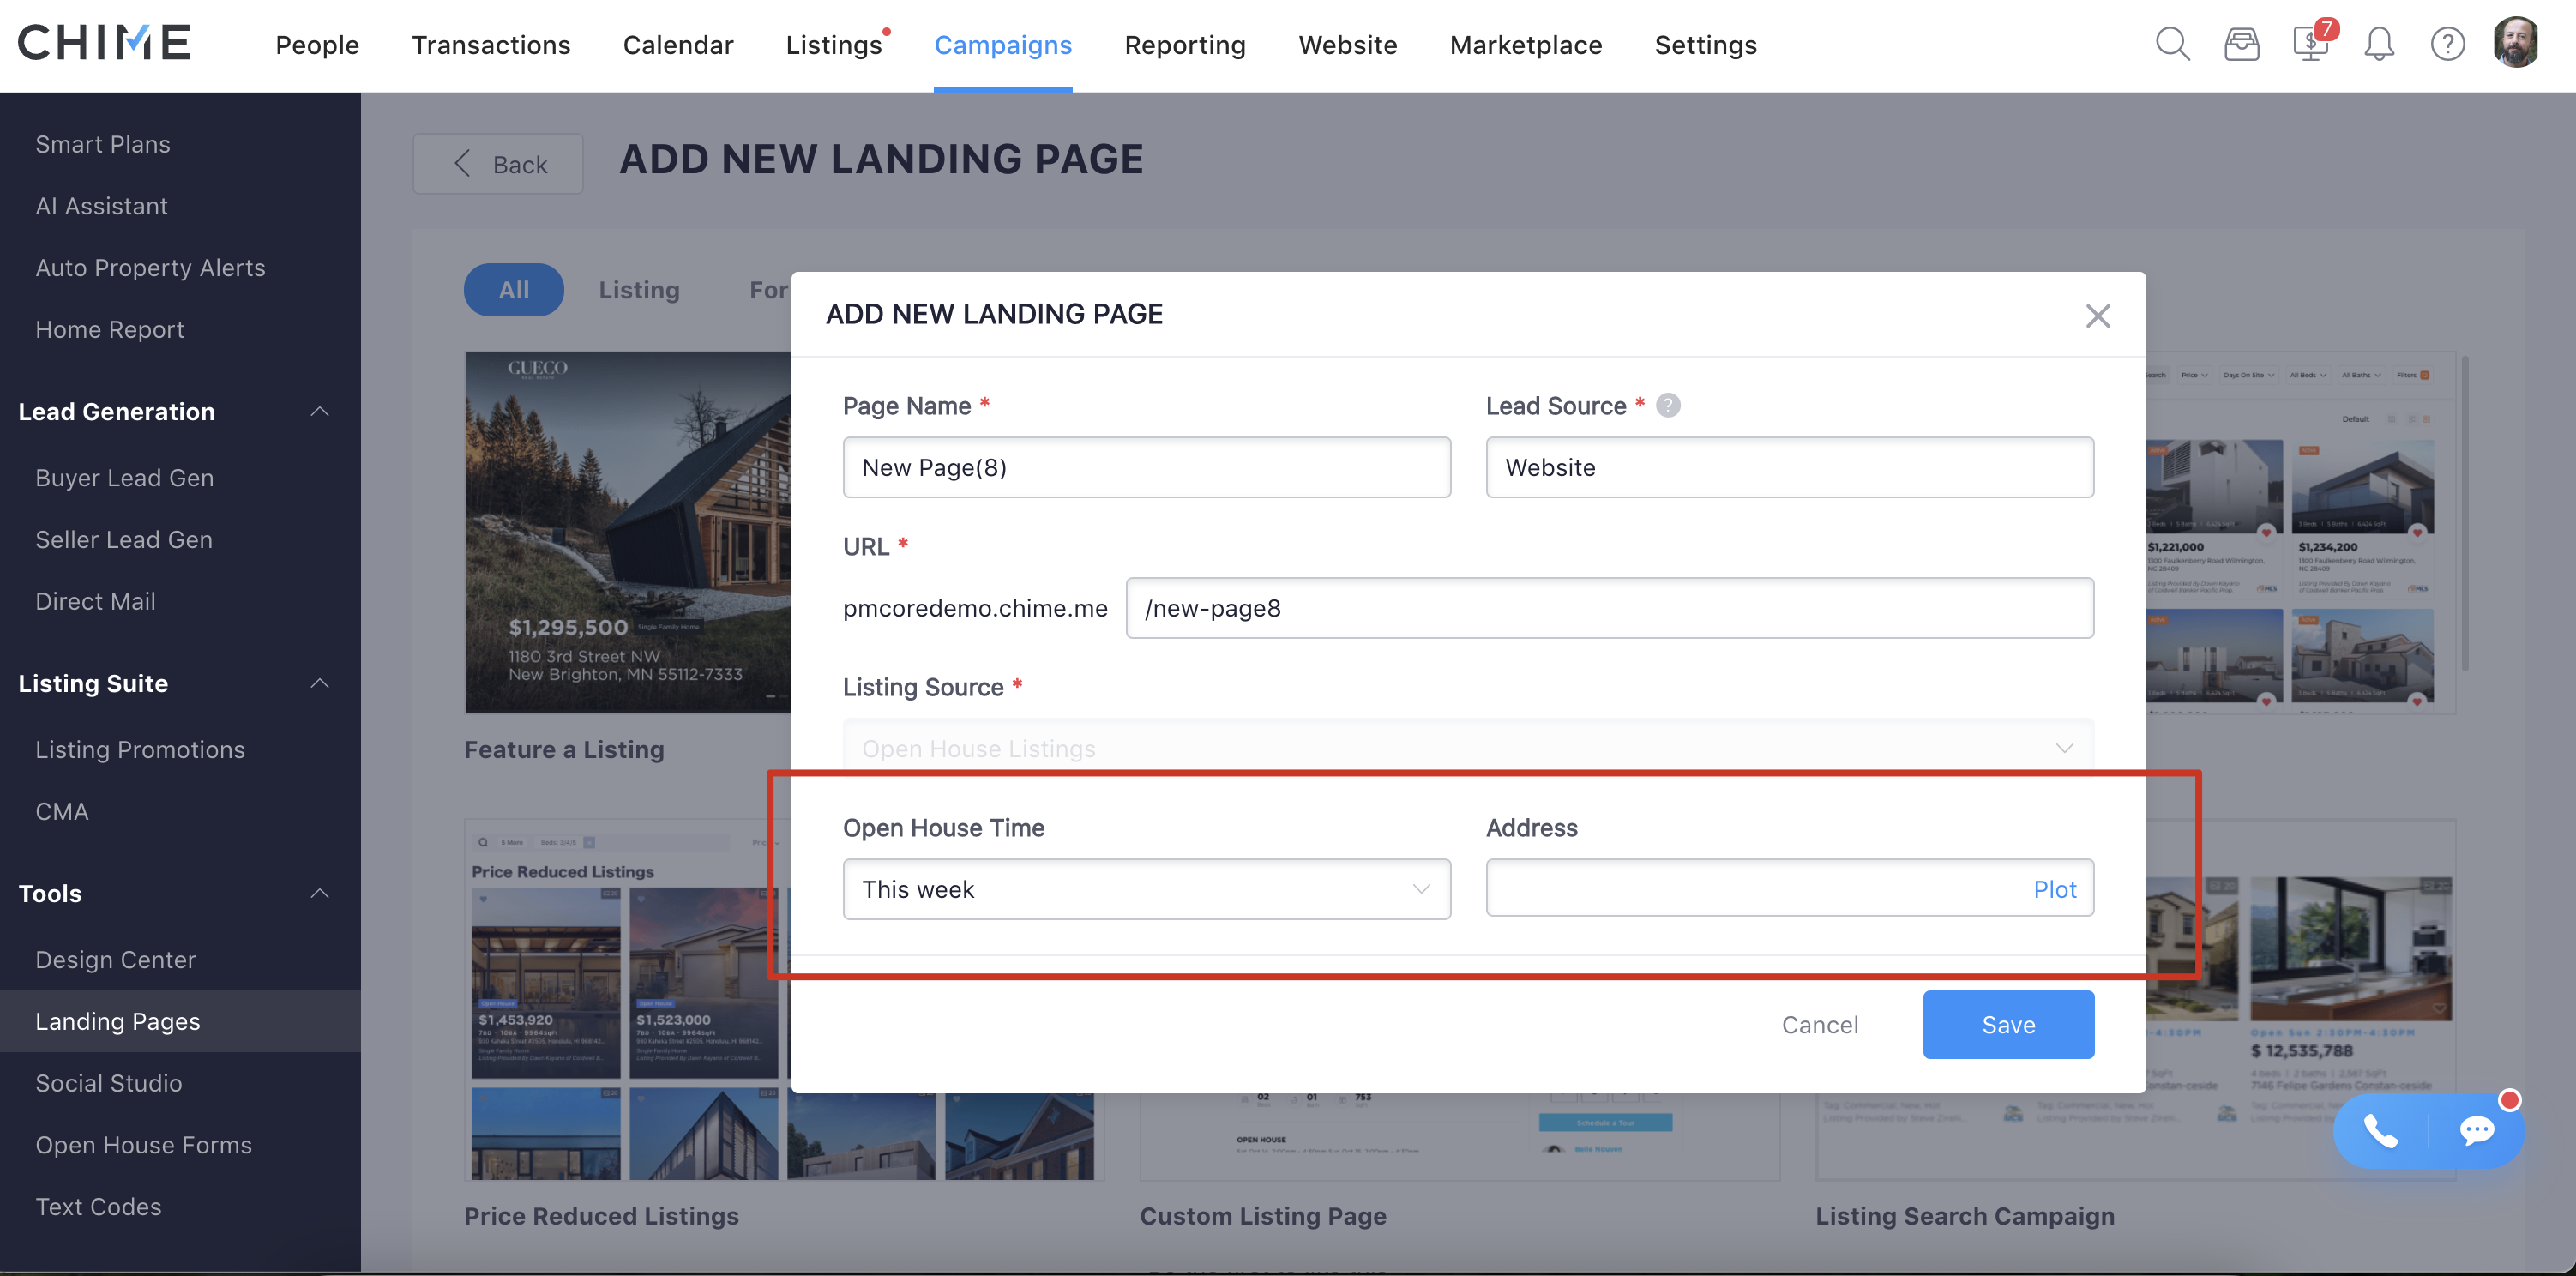Click the URL path input field

coord(1609,608)
